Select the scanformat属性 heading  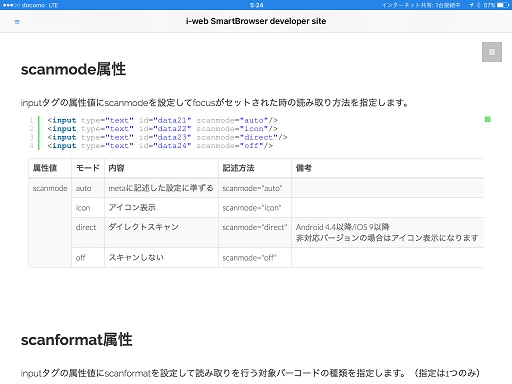point(77,340)
